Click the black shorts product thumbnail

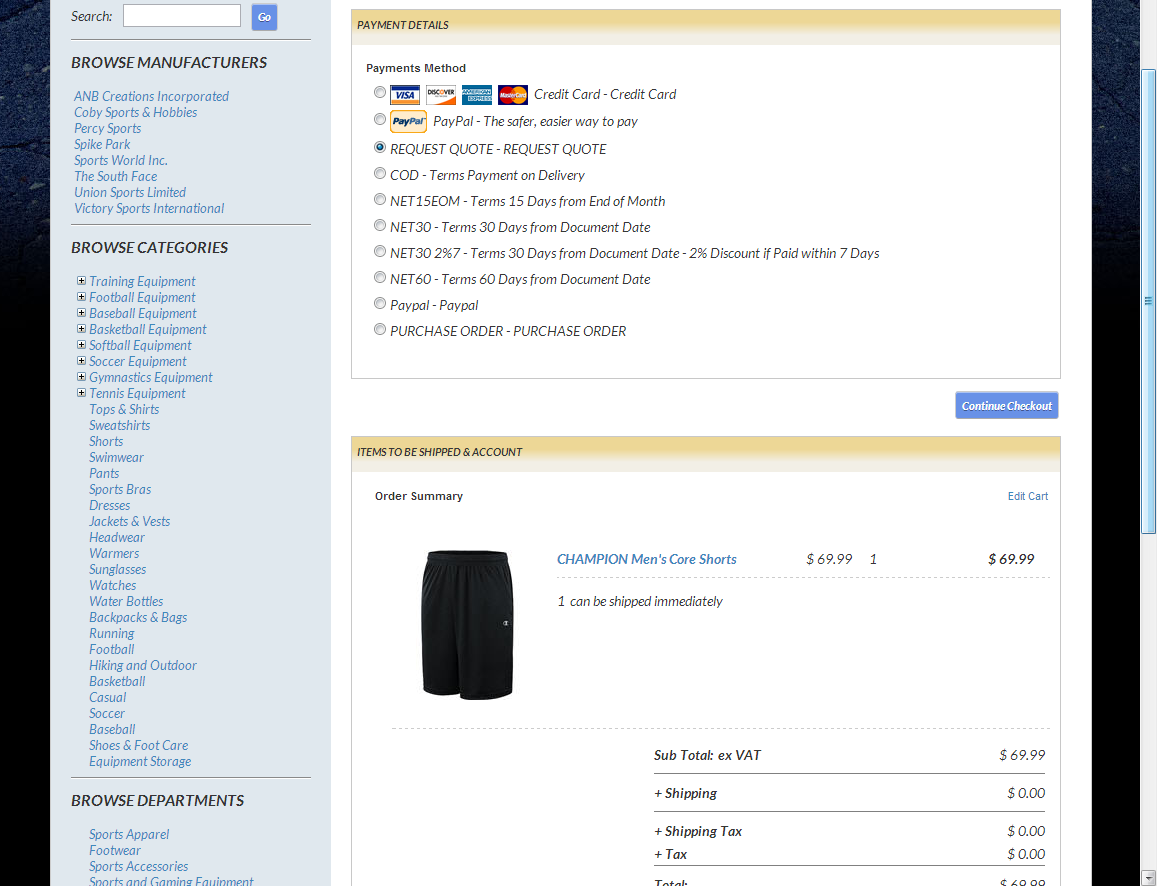pos(467,624)
